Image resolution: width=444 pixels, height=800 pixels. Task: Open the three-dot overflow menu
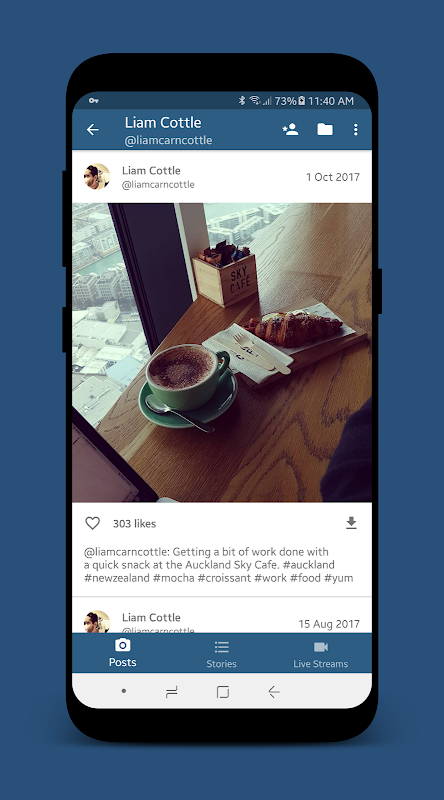tap(356, 130)
